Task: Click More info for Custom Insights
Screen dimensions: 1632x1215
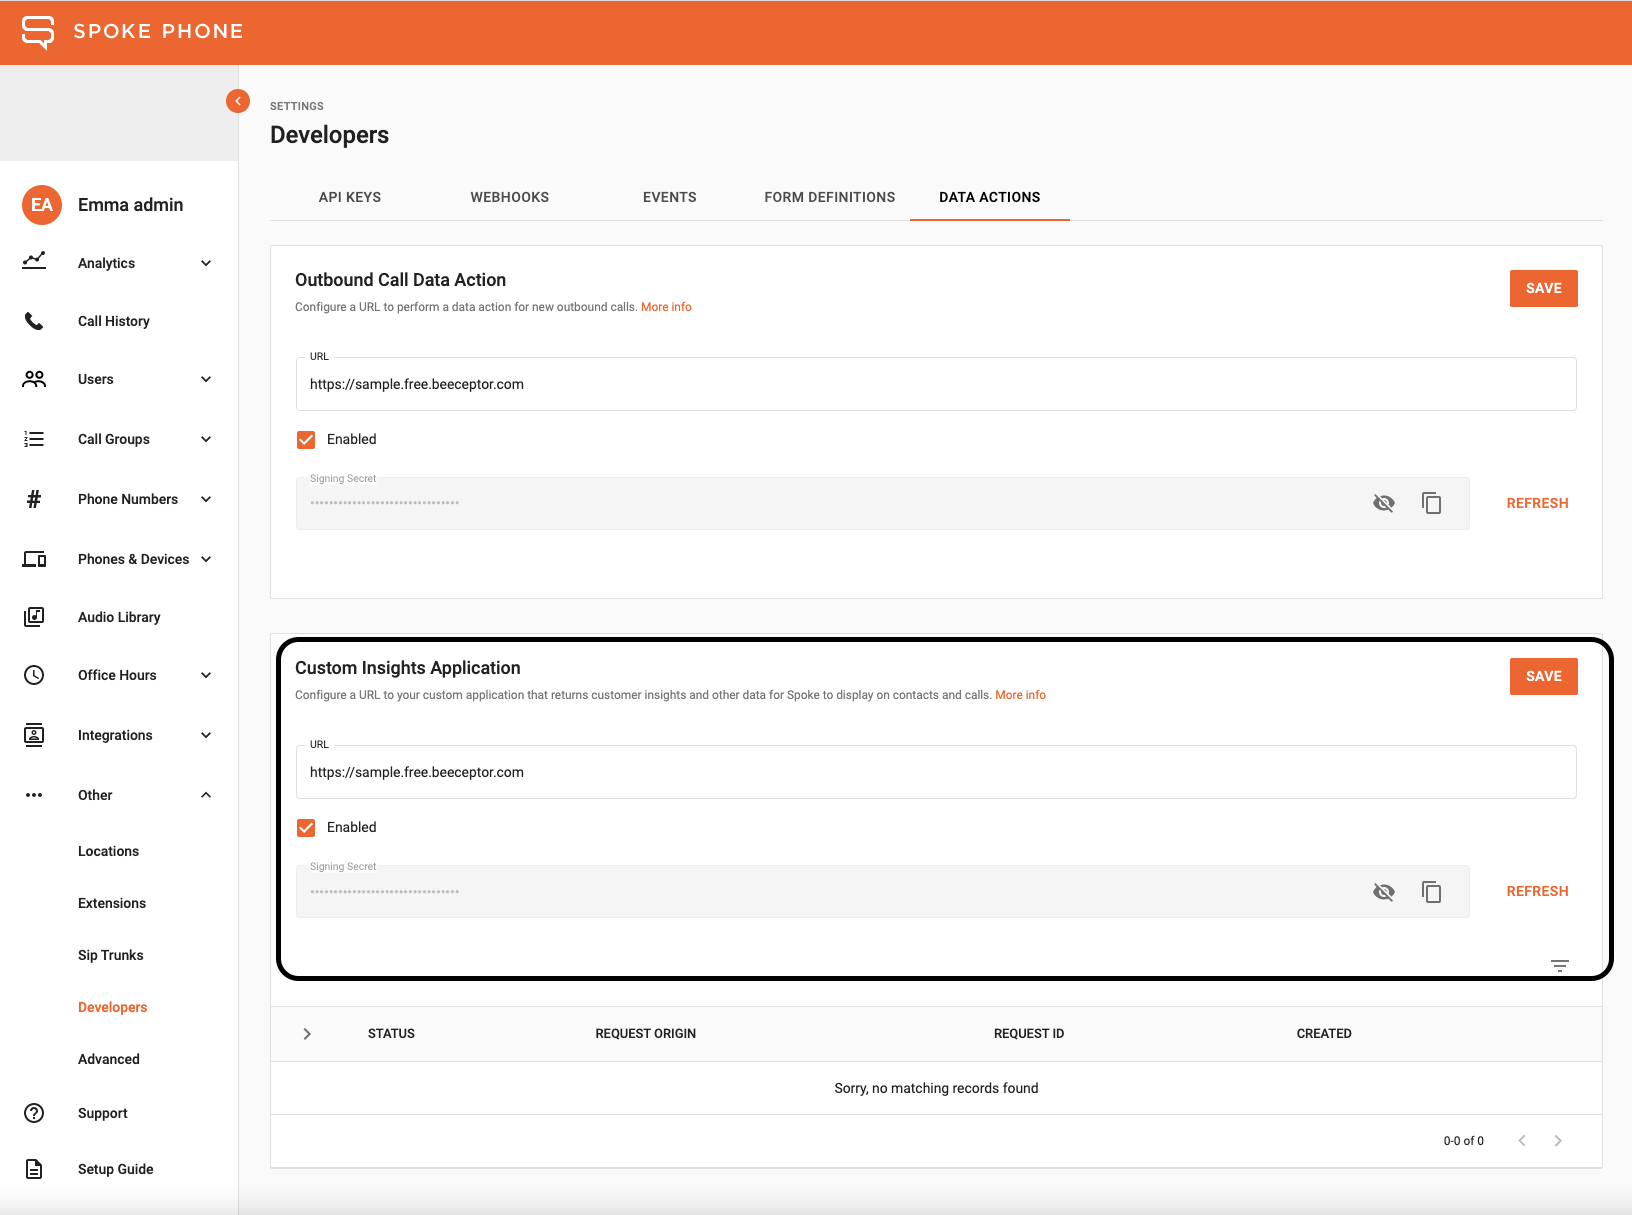Action: (1020, 694)
